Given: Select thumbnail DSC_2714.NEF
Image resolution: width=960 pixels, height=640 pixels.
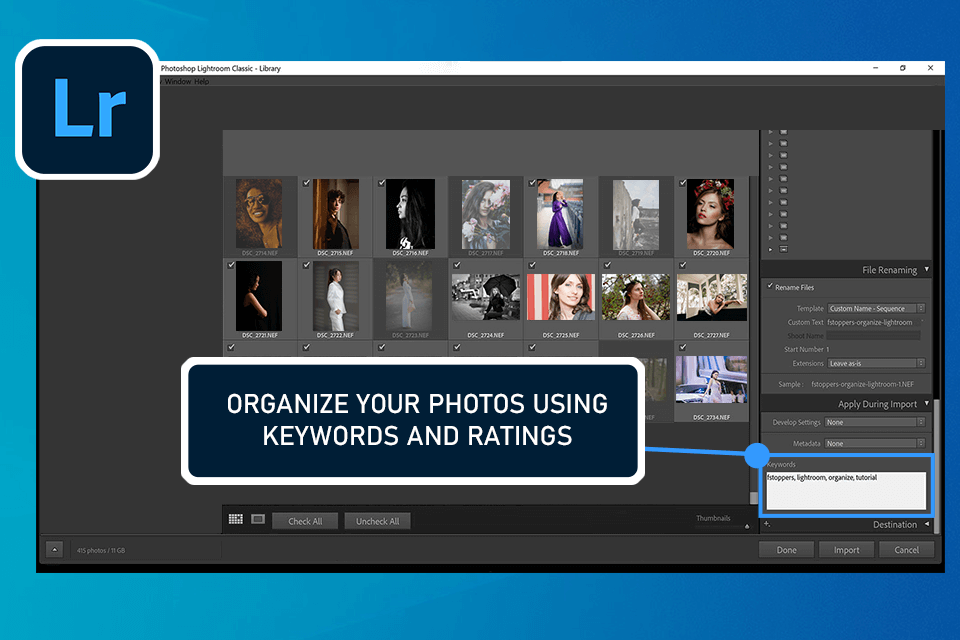Looking at the screenshot, I should coord(260,214).
